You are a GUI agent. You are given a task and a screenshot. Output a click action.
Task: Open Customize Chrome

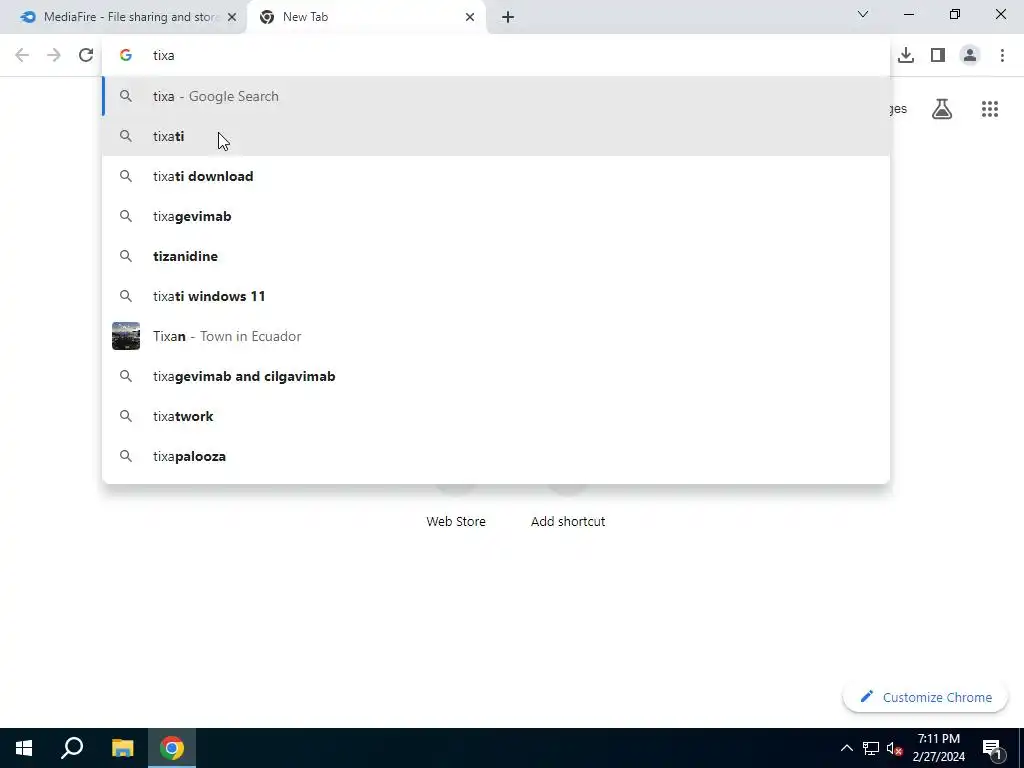925,697
